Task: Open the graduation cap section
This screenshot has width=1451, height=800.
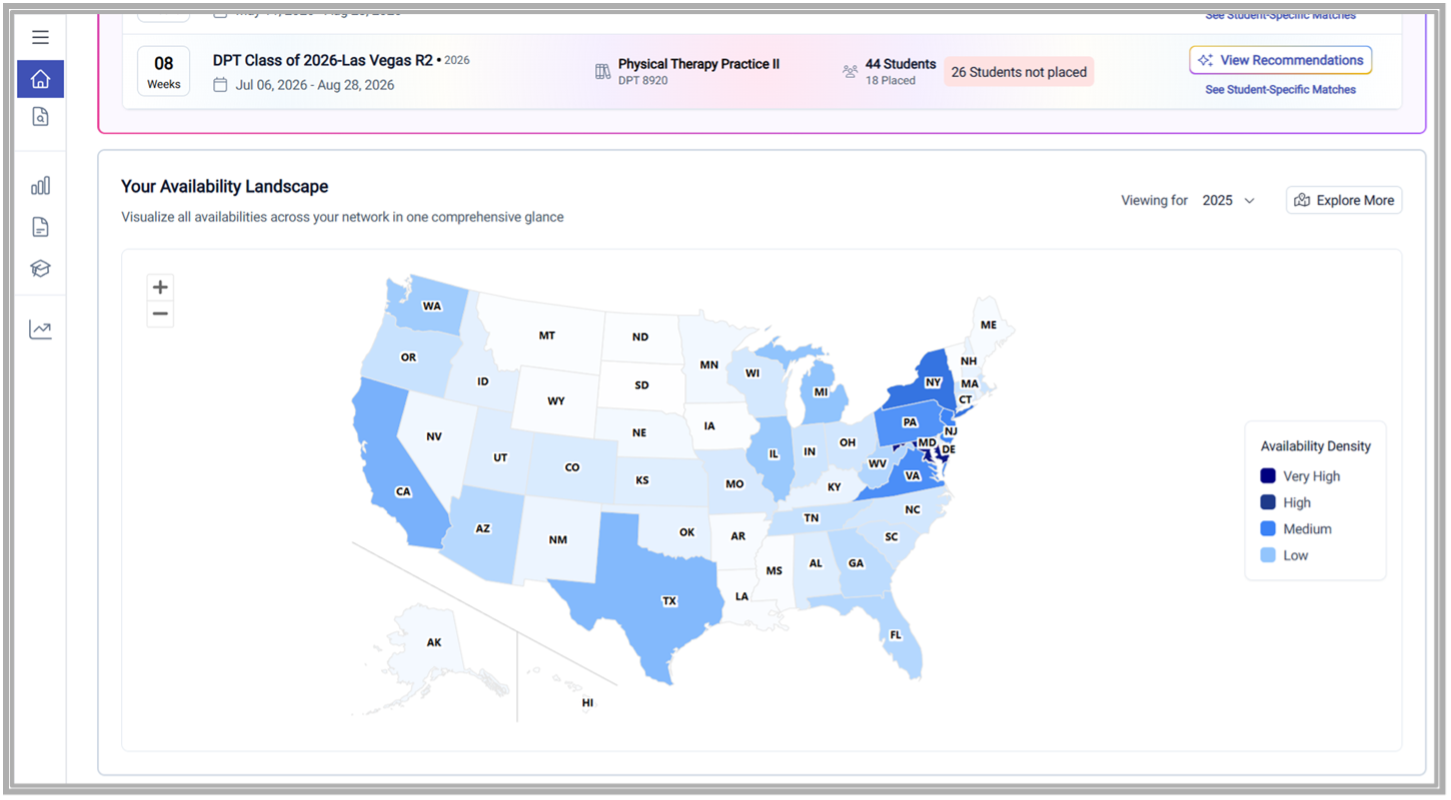Action: 39,268
